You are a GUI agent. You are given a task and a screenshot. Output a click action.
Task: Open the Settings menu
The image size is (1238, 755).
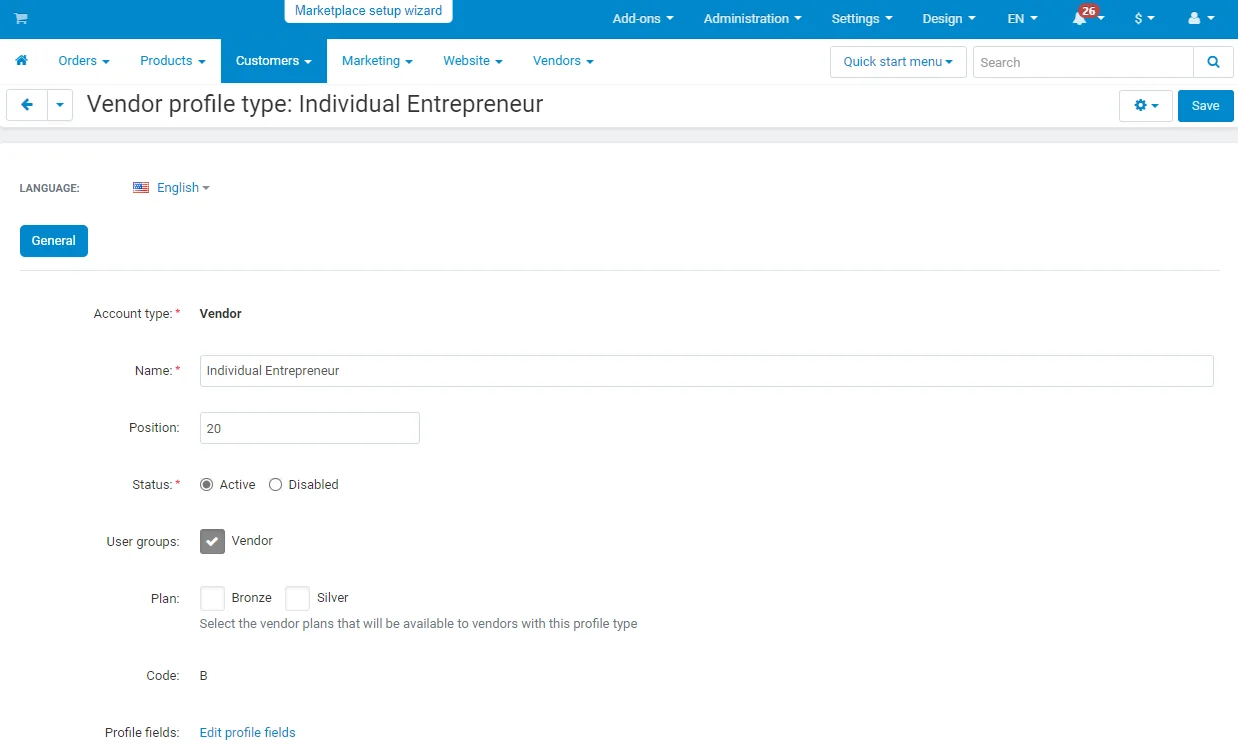[x=862, y=19]
